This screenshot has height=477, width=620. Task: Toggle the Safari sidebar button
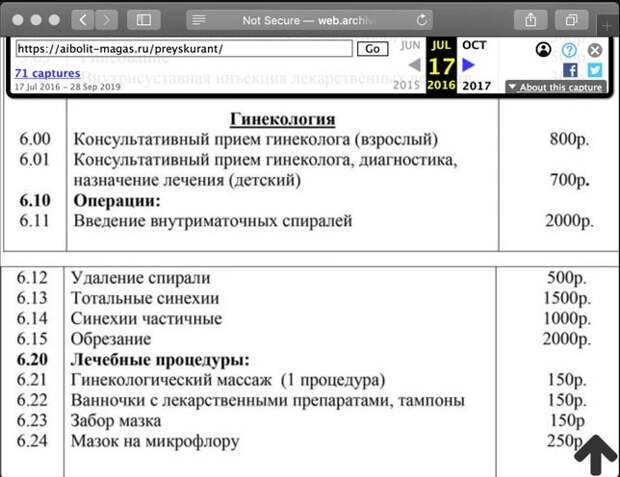pos(144,20)
